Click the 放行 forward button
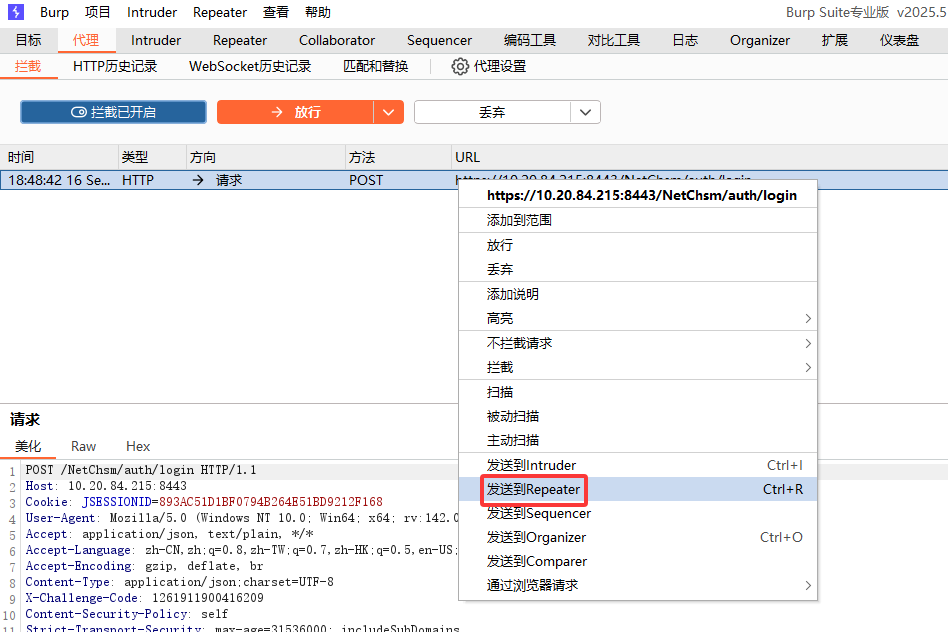Viewport: 948px width, 632px height. (x=295, y=112)
